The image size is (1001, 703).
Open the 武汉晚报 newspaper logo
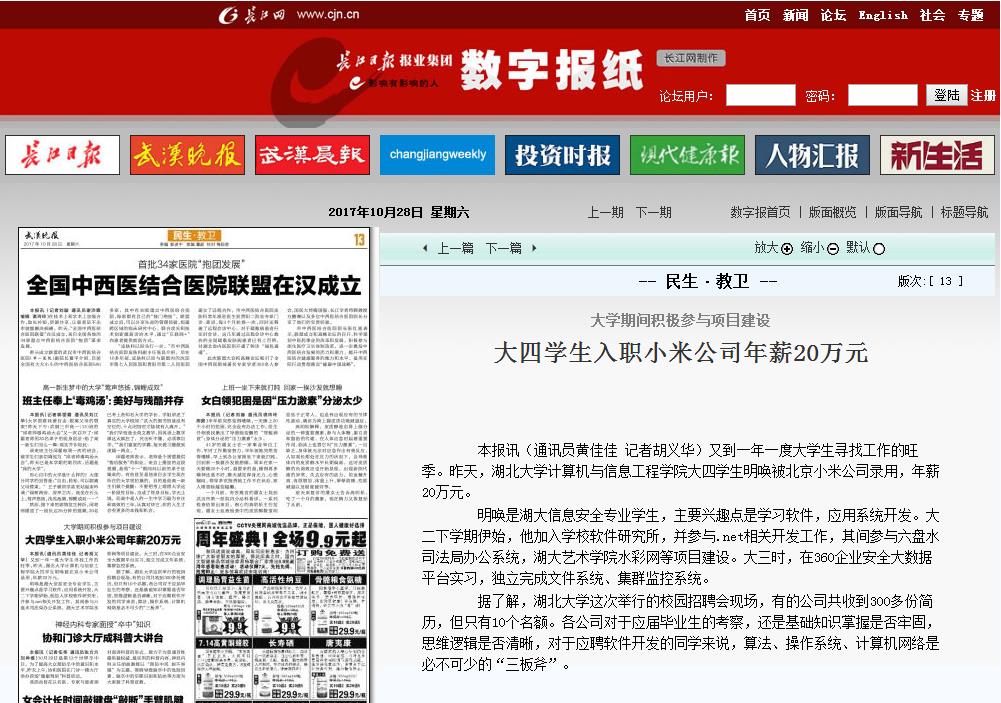[x=187, y=155]
